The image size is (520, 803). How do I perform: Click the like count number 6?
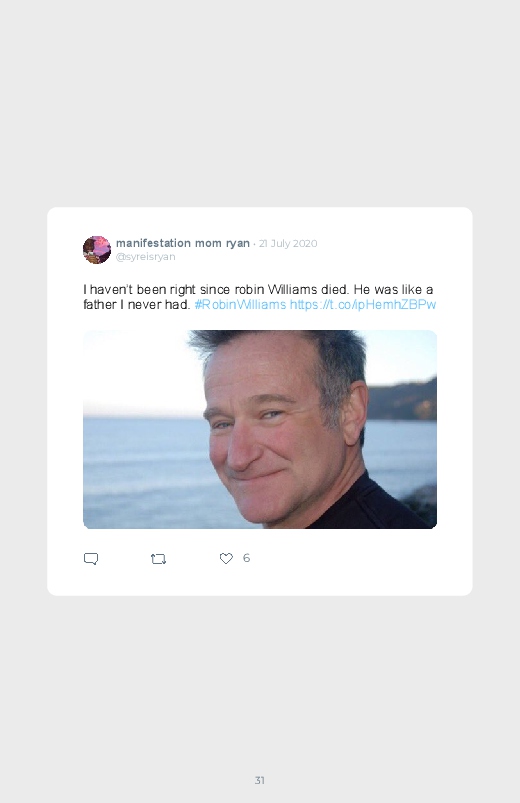[246, 558]
